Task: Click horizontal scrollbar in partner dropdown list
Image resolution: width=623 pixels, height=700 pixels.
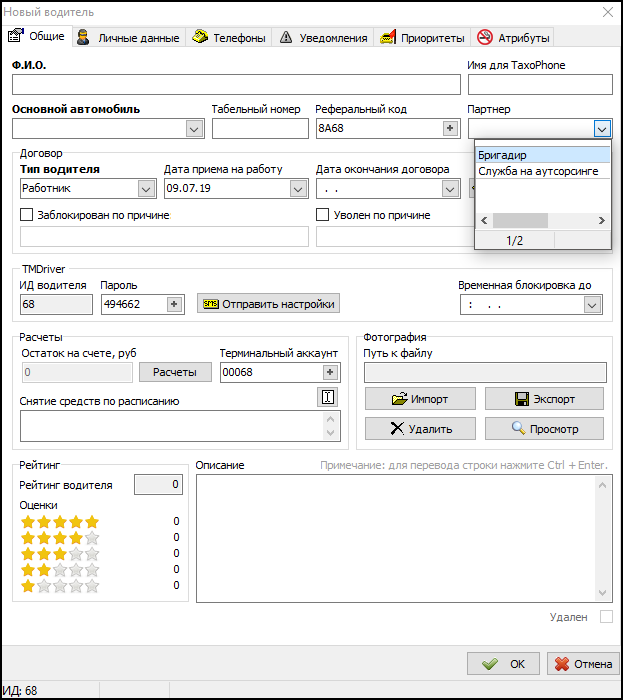Action: click(520, 220)
